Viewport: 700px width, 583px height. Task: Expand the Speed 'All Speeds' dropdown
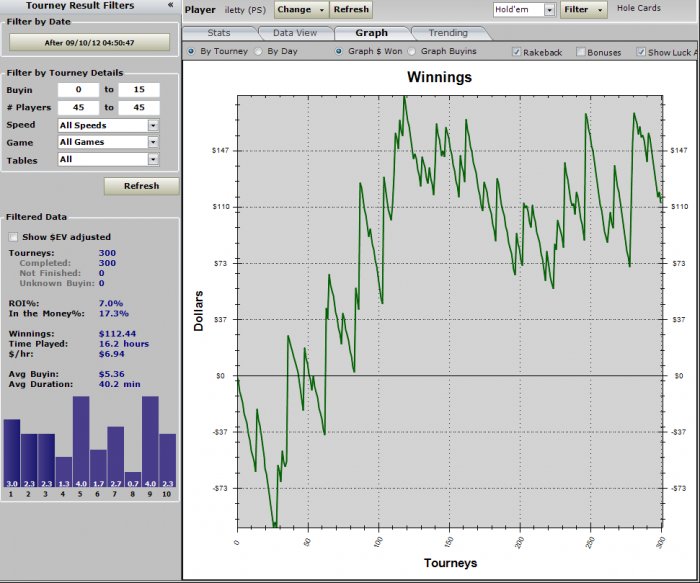point(153,125)
